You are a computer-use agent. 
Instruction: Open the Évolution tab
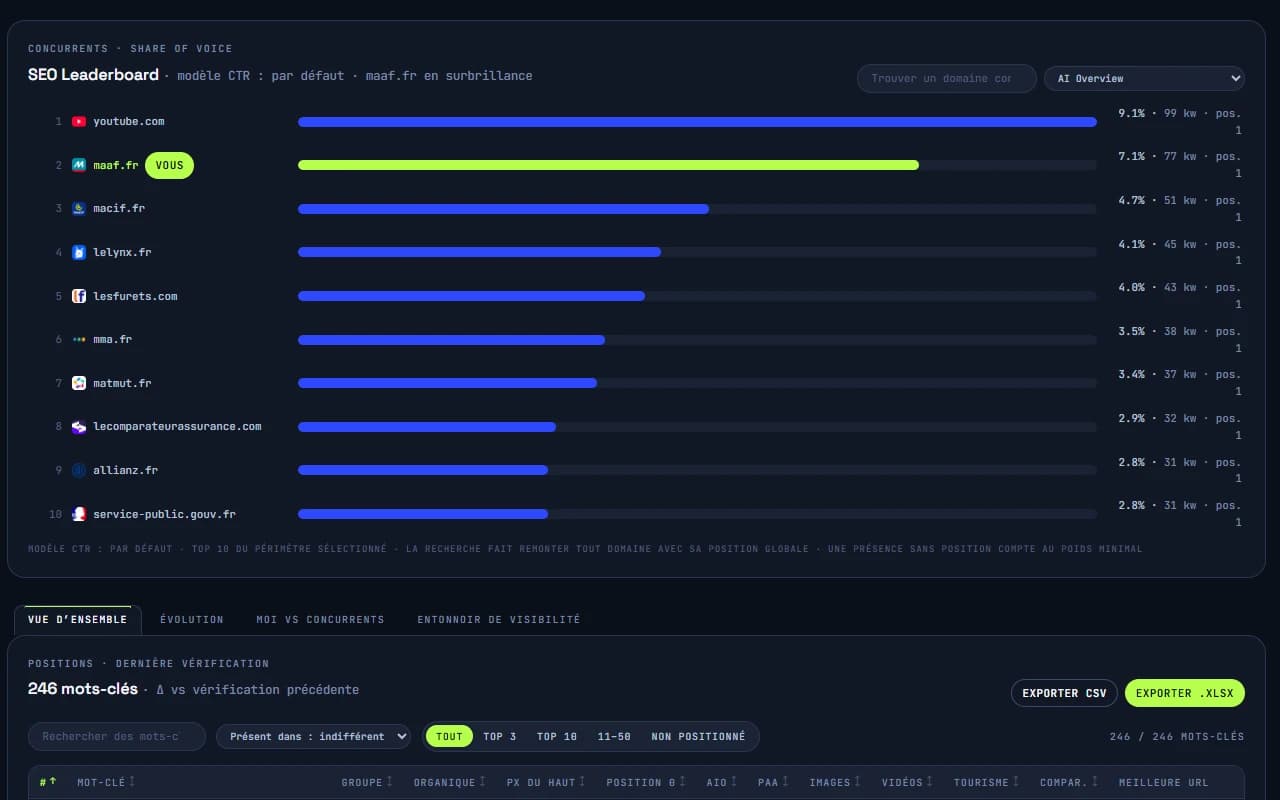[192, 619]
